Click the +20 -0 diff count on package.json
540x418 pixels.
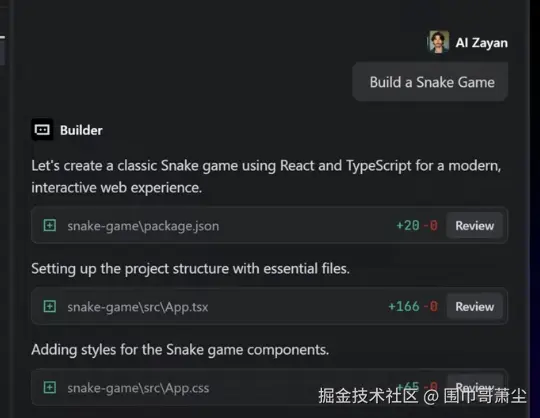tap(417, 226)
